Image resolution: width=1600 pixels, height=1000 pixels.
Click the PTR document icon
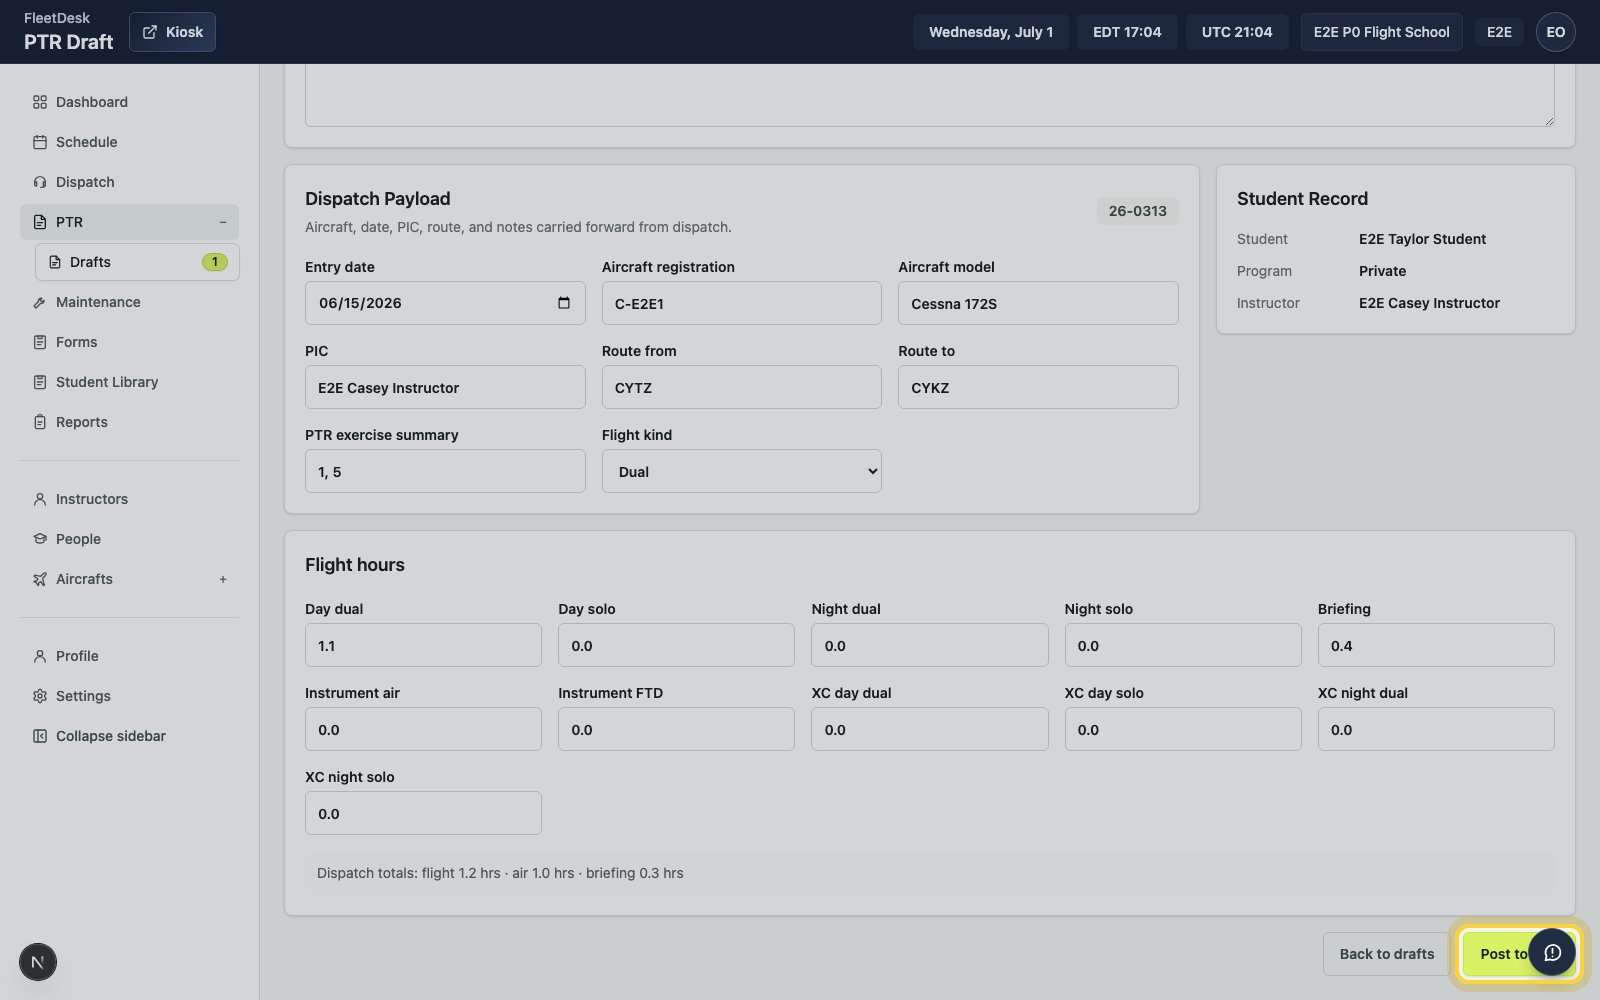coord(40,222)
